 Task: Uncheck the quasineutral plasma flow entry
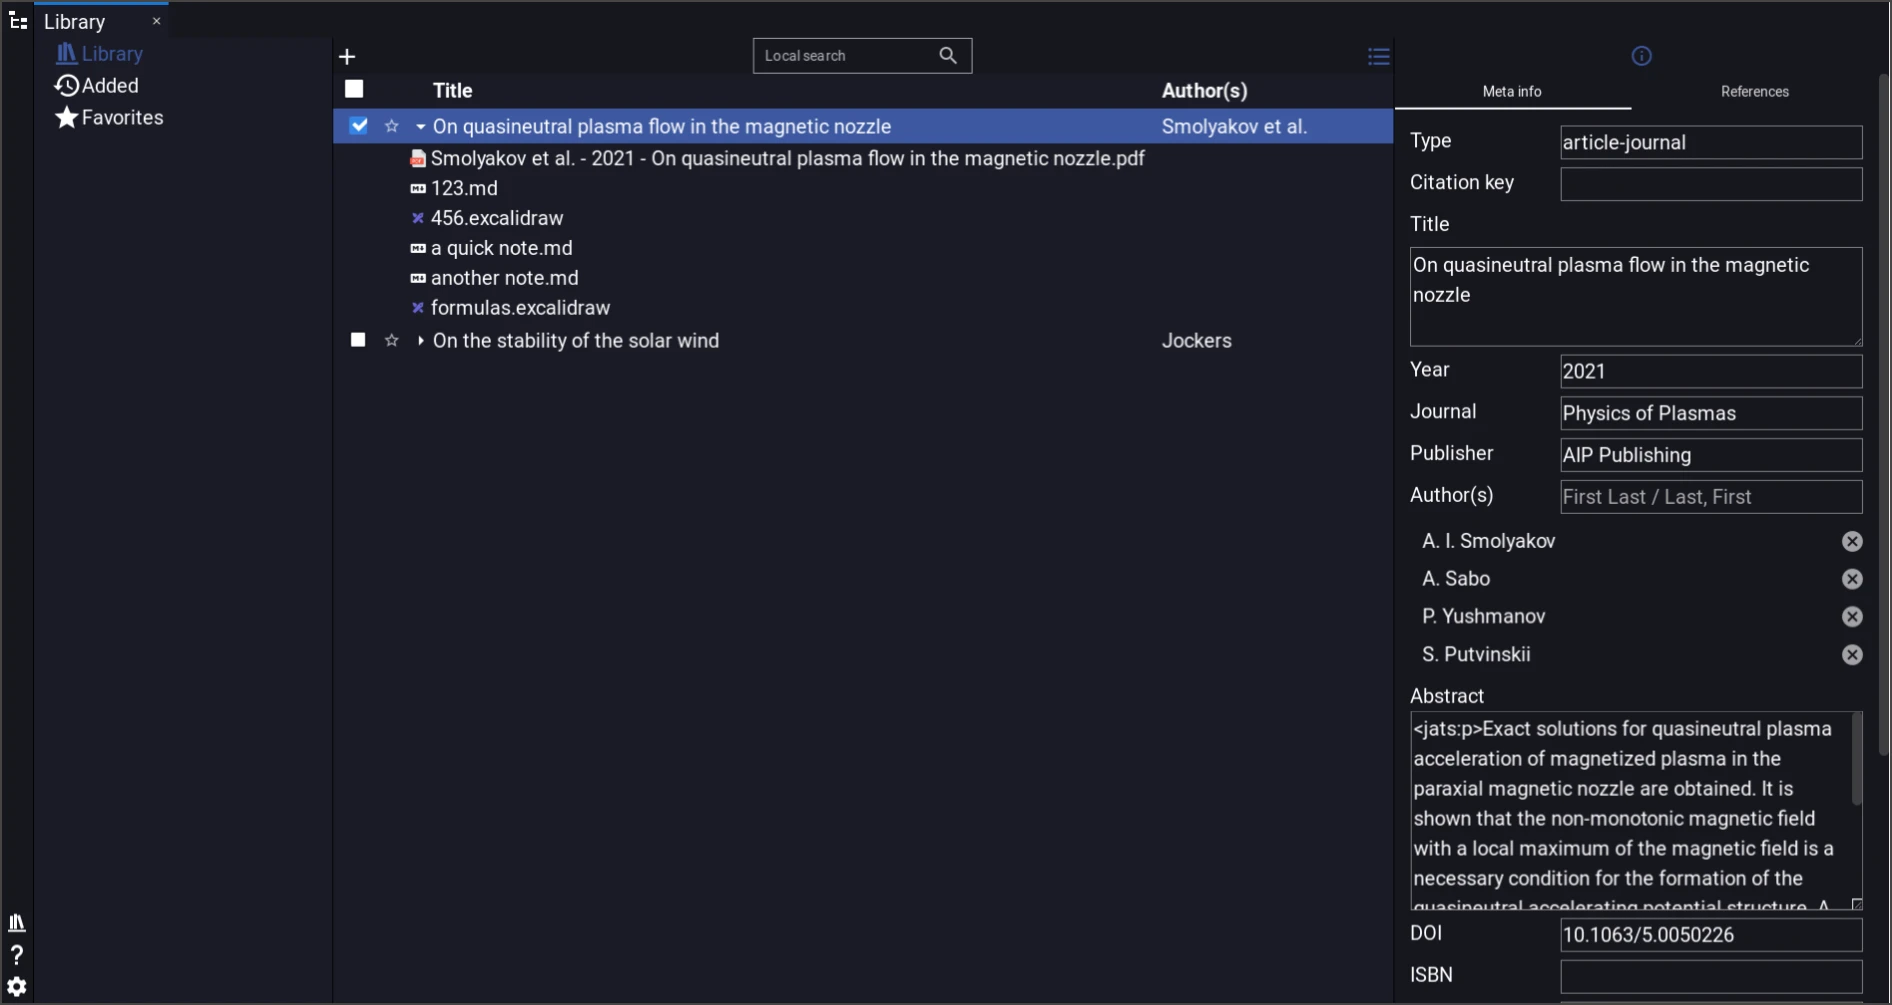(358, 126)
